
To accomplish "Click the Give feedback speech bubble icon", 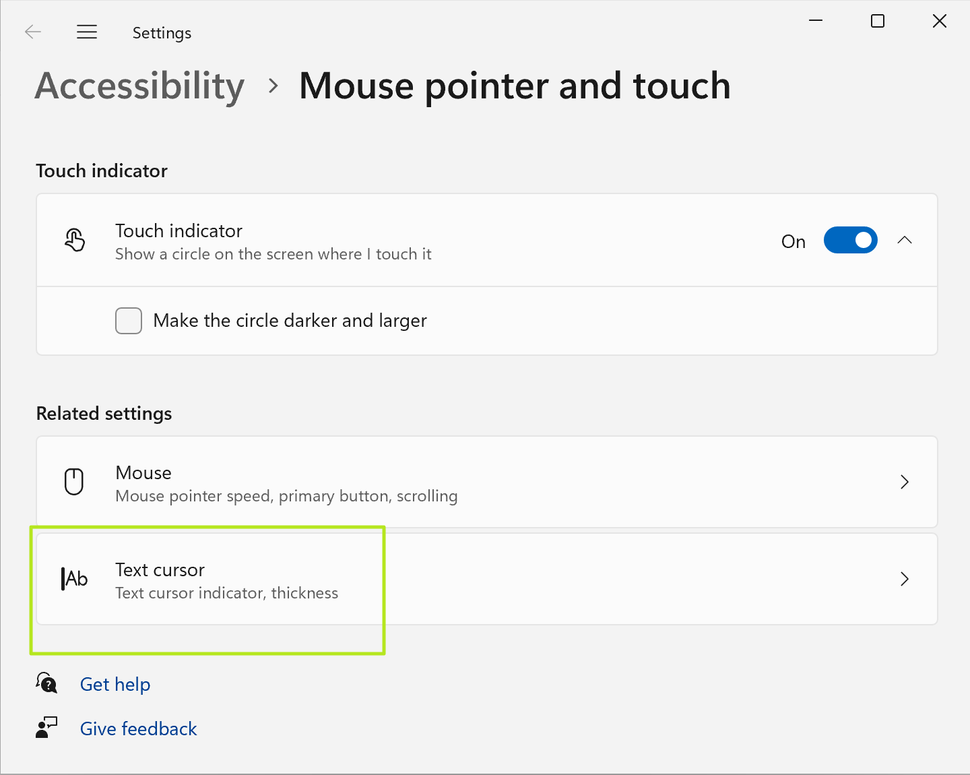I will [46, 727].
